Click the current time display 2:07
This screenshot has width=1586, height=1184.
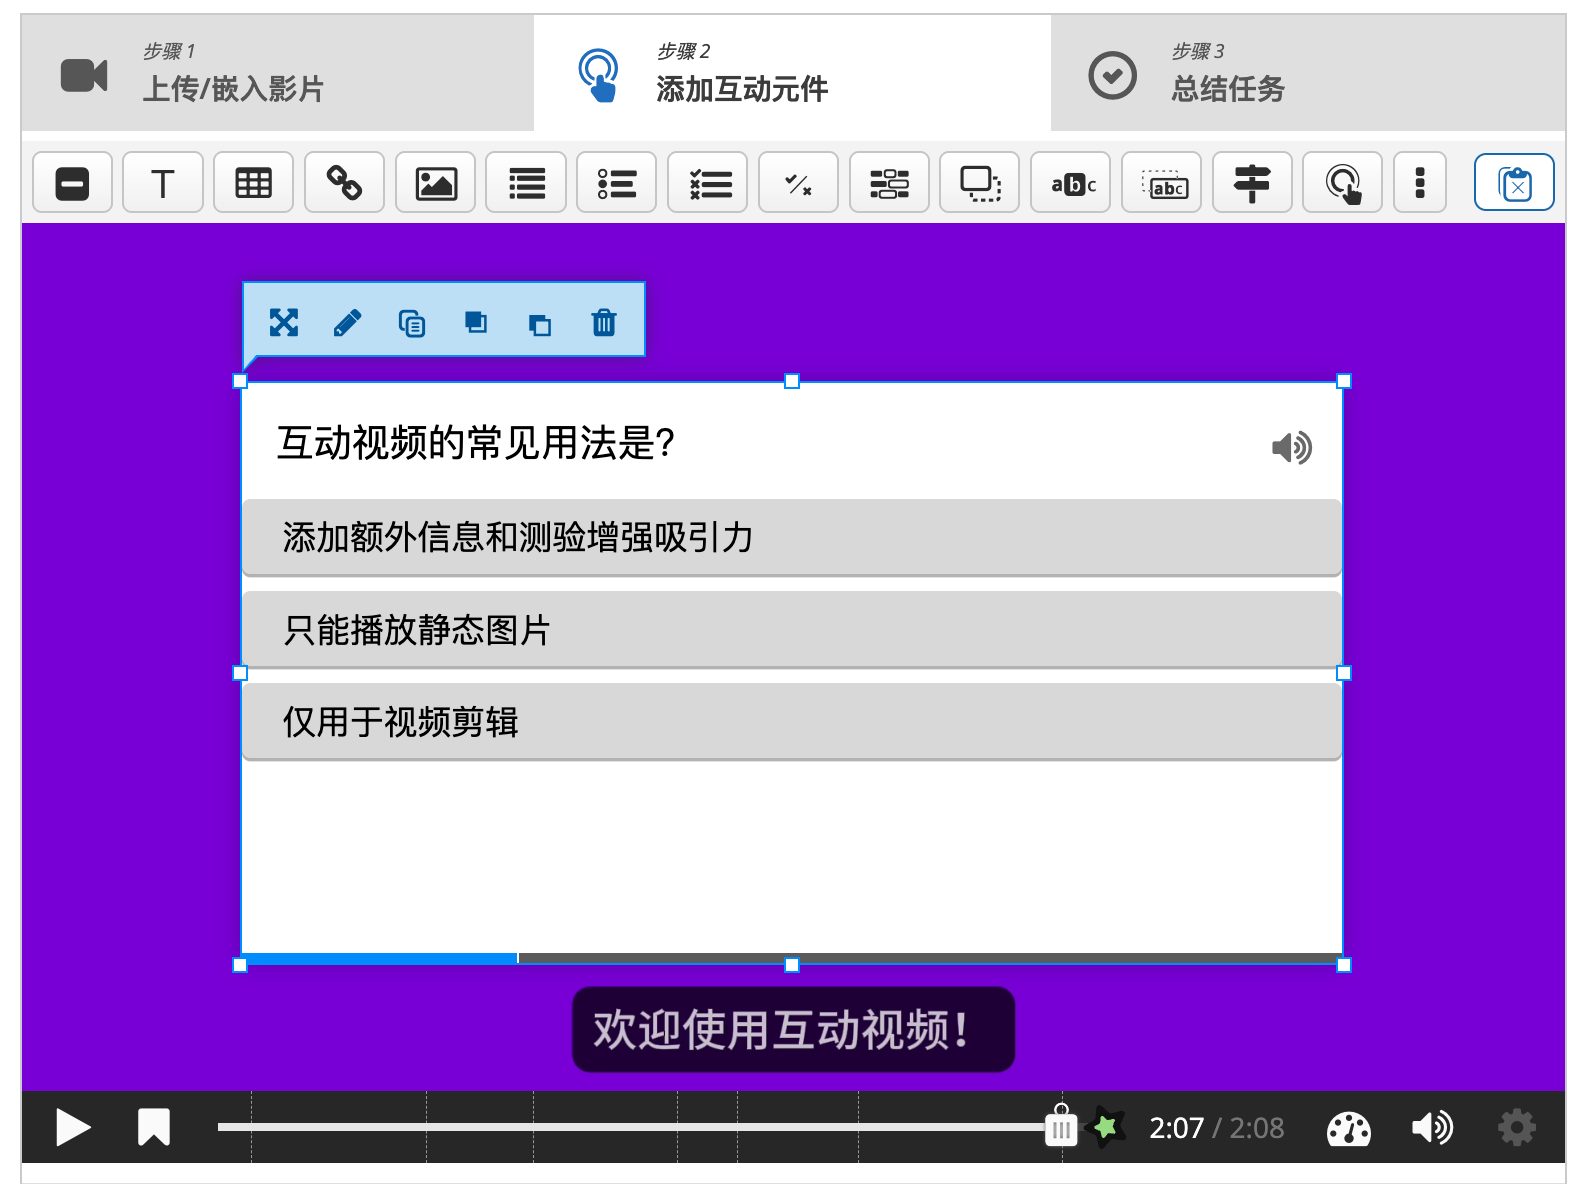pos(1176,1128)
